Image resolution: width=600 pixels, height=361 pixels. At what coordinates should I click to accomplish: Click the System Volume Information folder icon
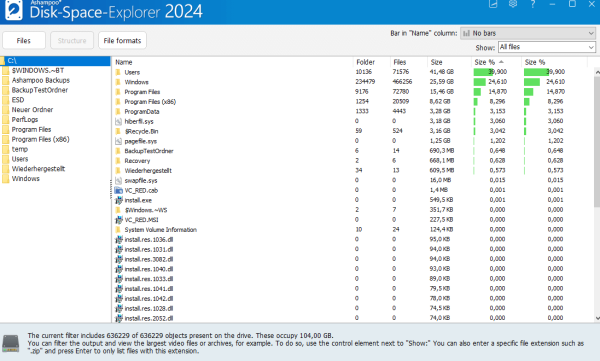coord(118,230)
